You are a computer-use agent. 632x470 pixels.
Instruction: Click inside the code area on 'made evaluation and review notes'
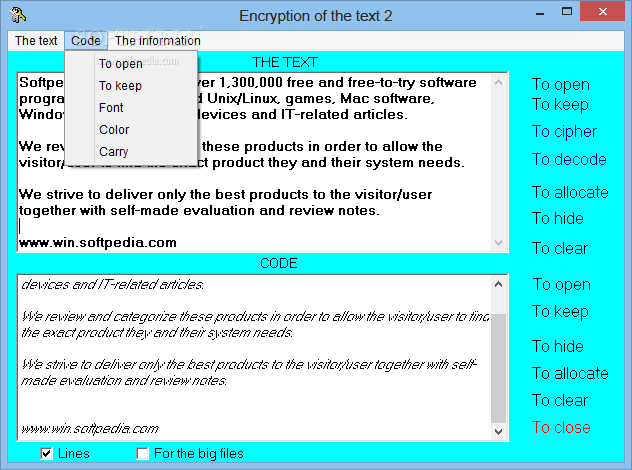[x=124, y=381]
